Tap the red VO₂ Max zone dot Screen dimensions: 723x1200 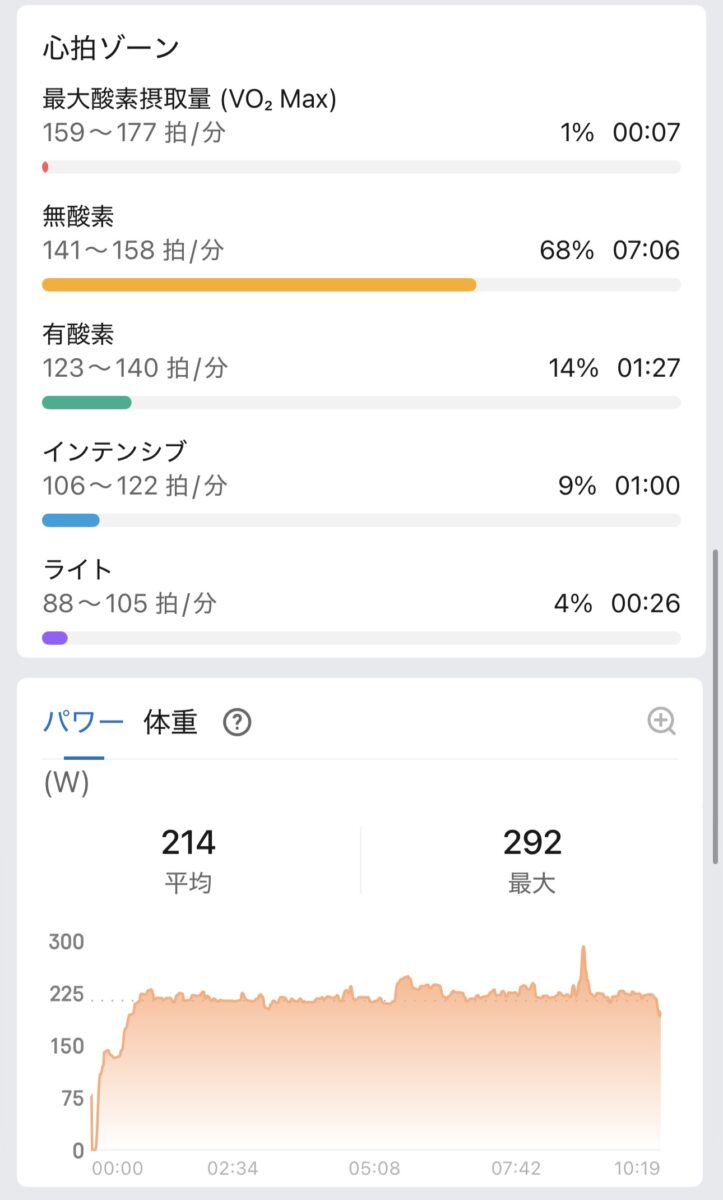(x=45, y=167)
